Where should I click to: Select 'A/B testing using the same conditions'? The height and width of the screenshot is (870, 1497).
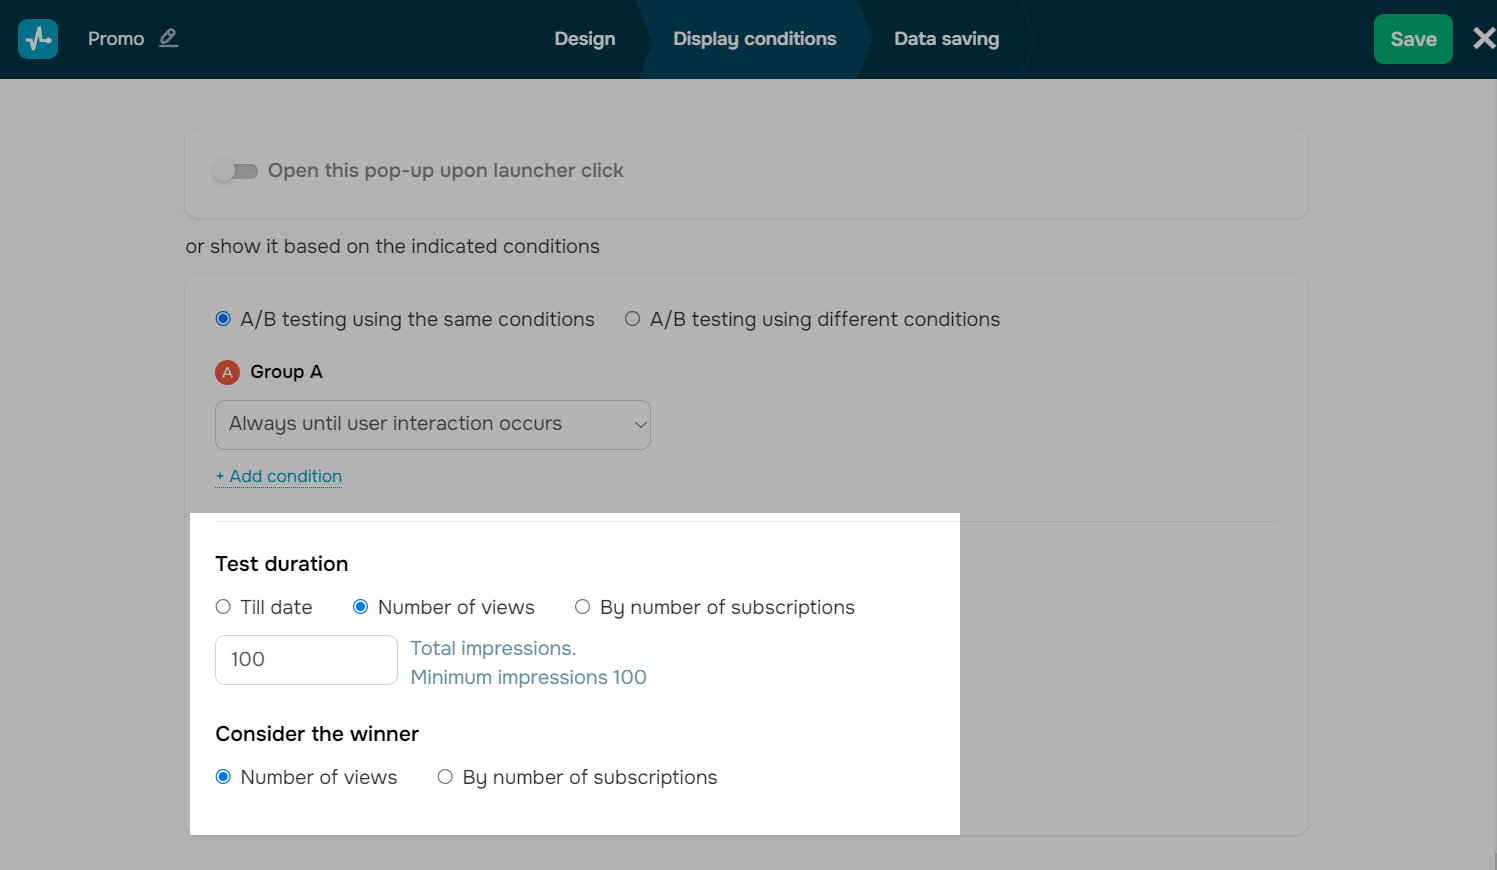224,319
